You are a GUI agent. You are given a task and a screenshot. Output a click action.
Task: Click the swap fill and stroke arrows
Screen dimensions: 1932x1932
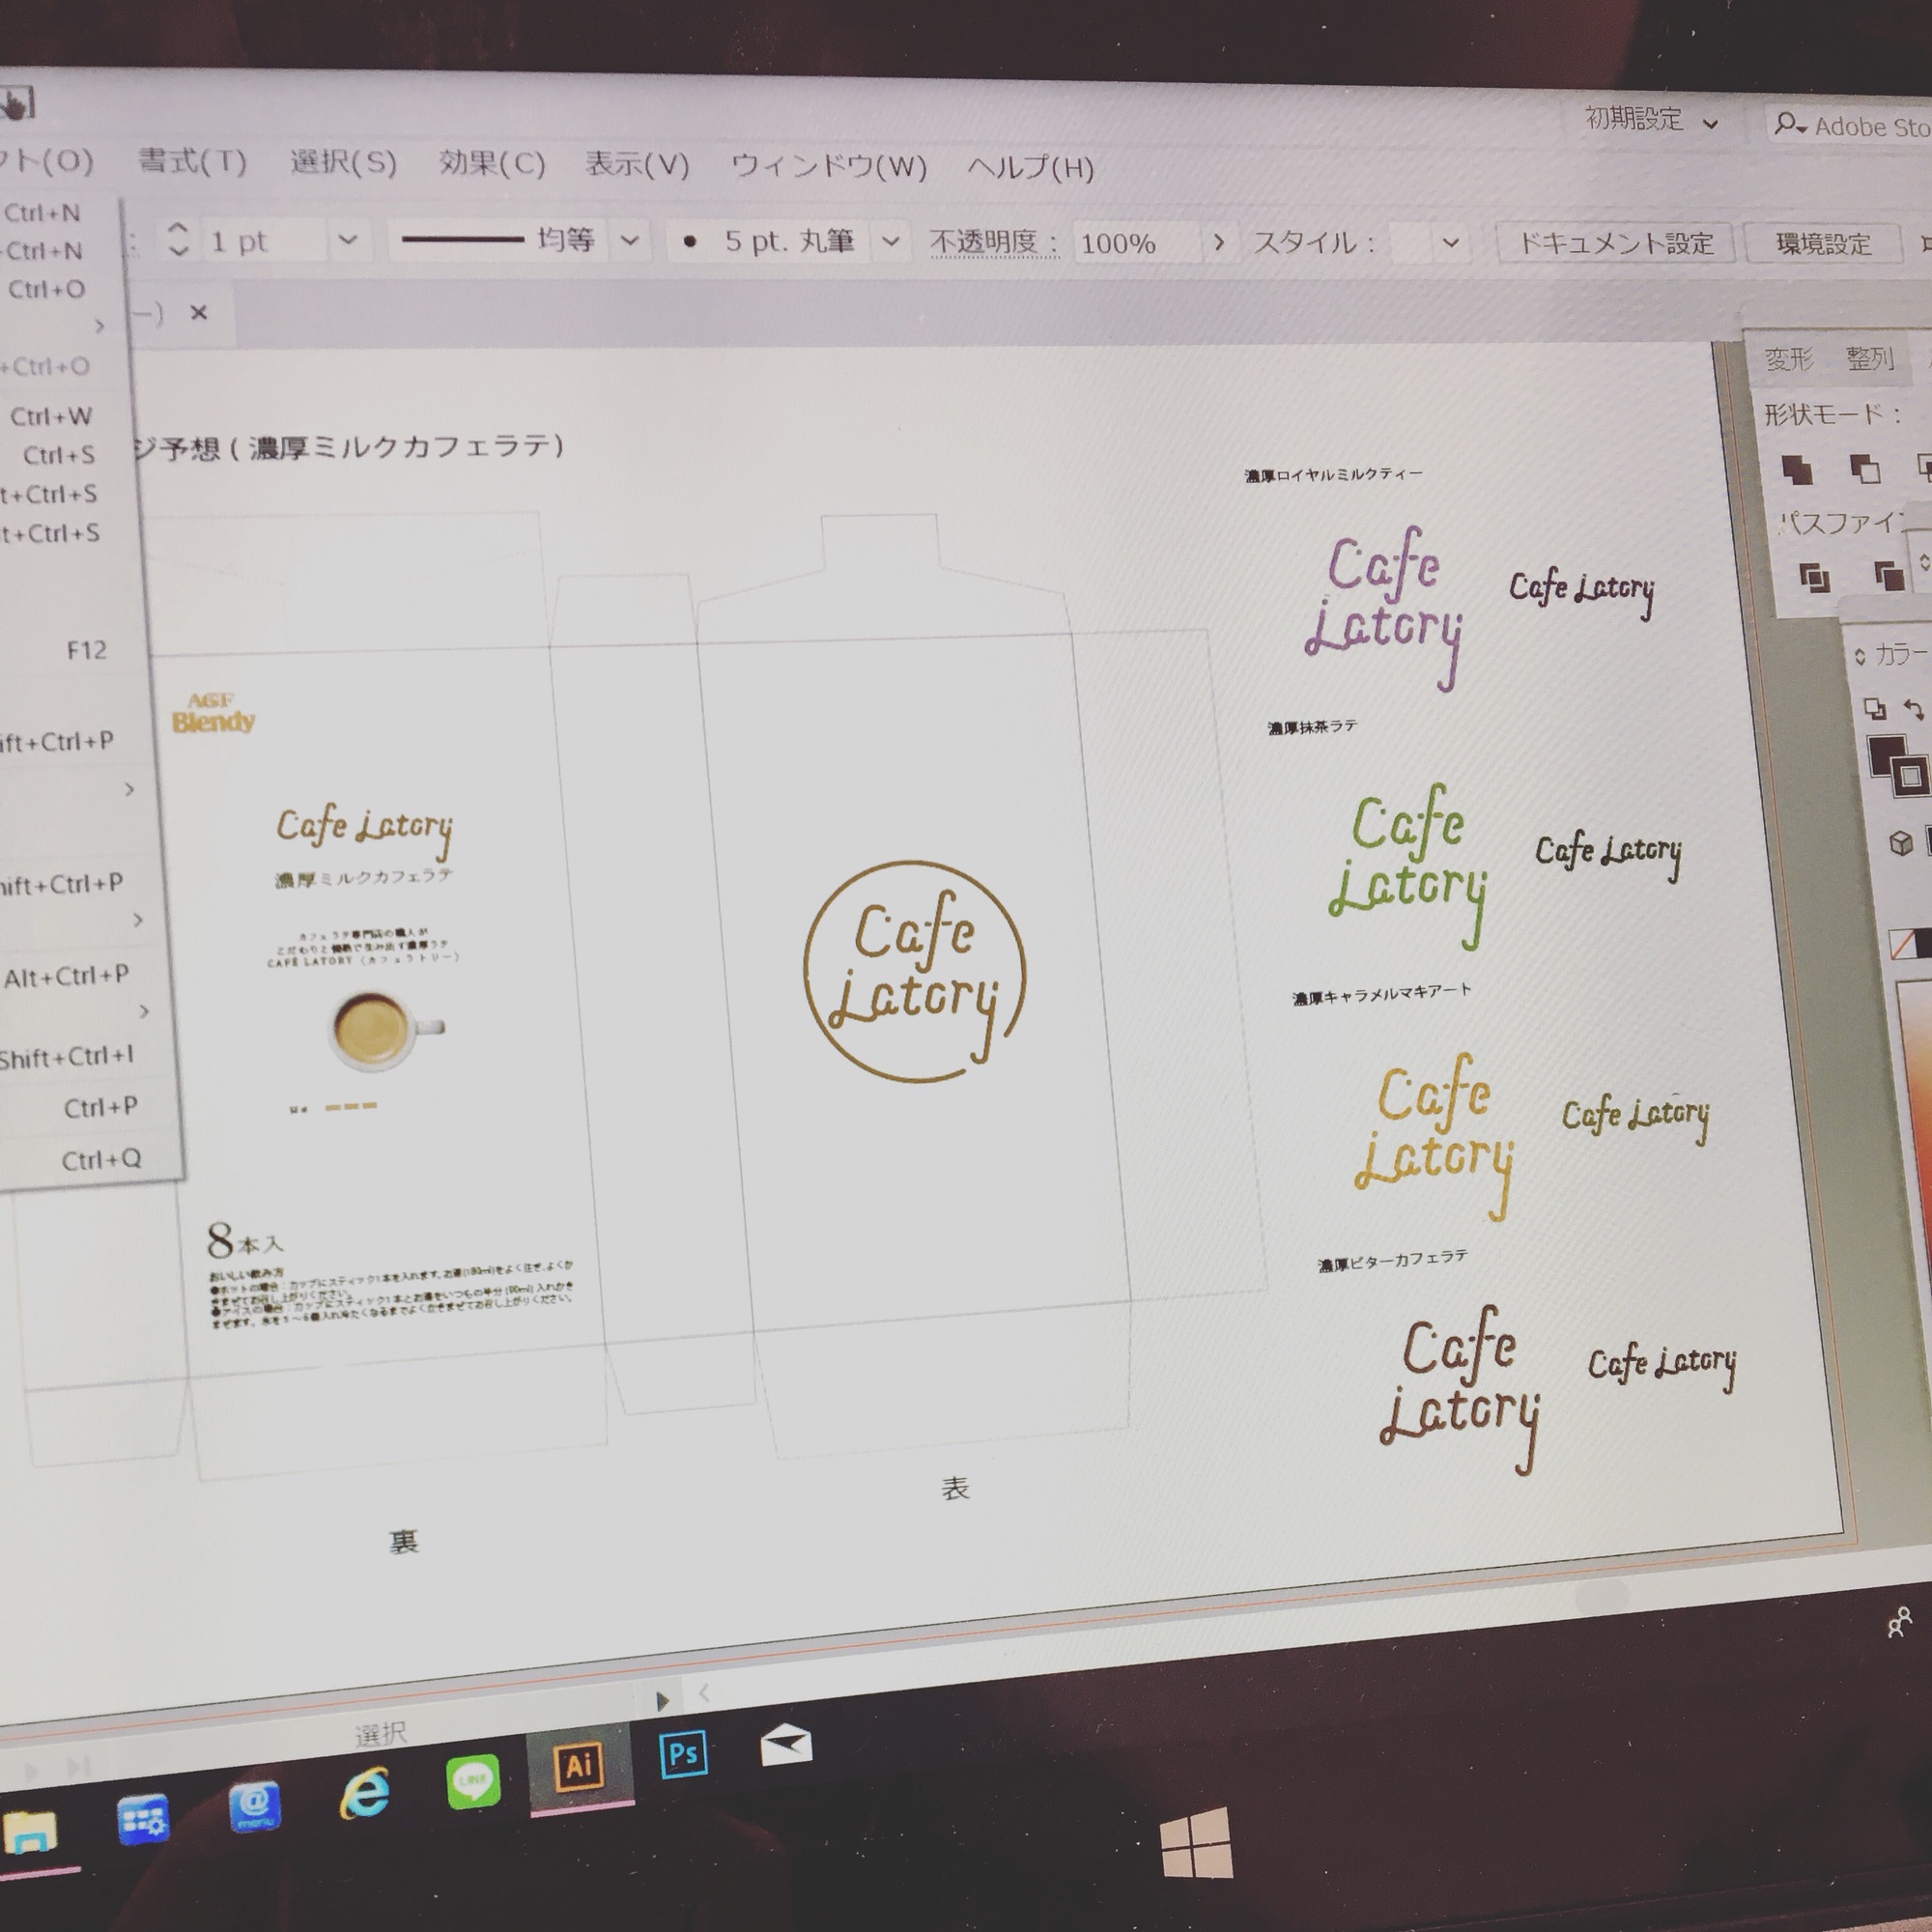point(1914,709)
